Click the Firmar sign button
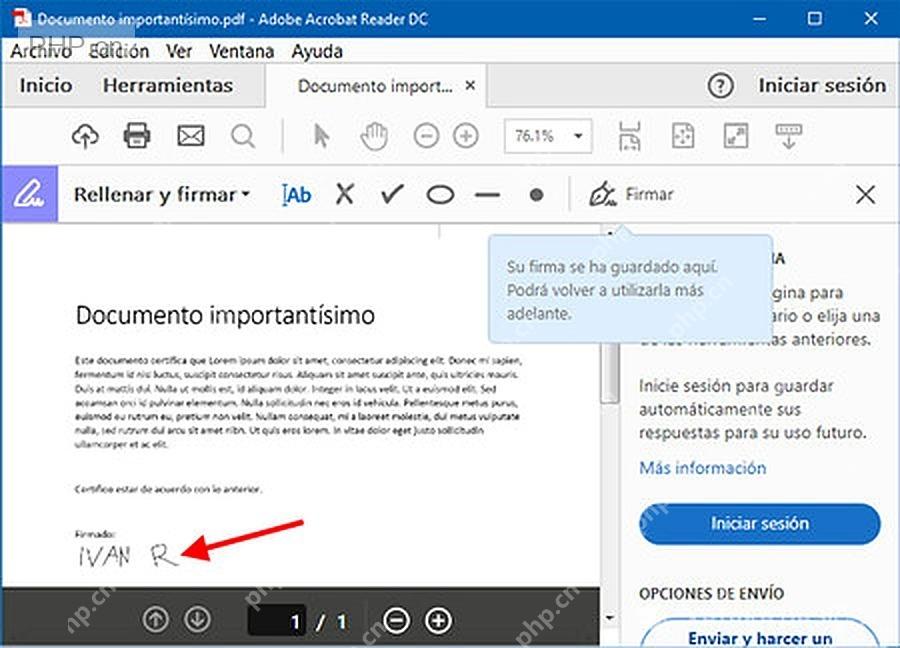Image resolution: width=900 pixels, height=648 pixels. tap(631, 194)
